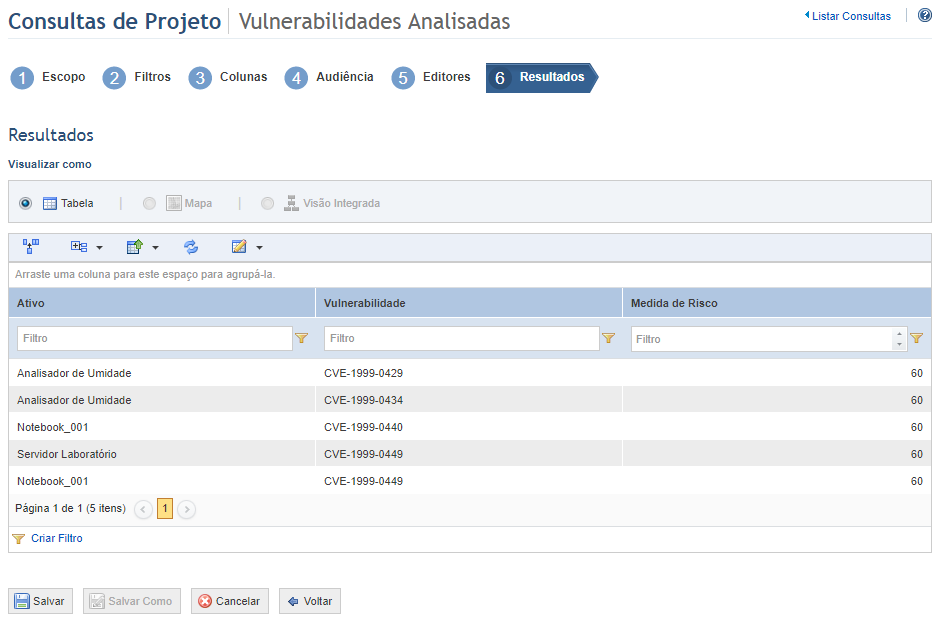Image resolution: width=940 pixels, height=625 pixels.
Task: Open the export dropdown arrow
Action: (155, 247)
